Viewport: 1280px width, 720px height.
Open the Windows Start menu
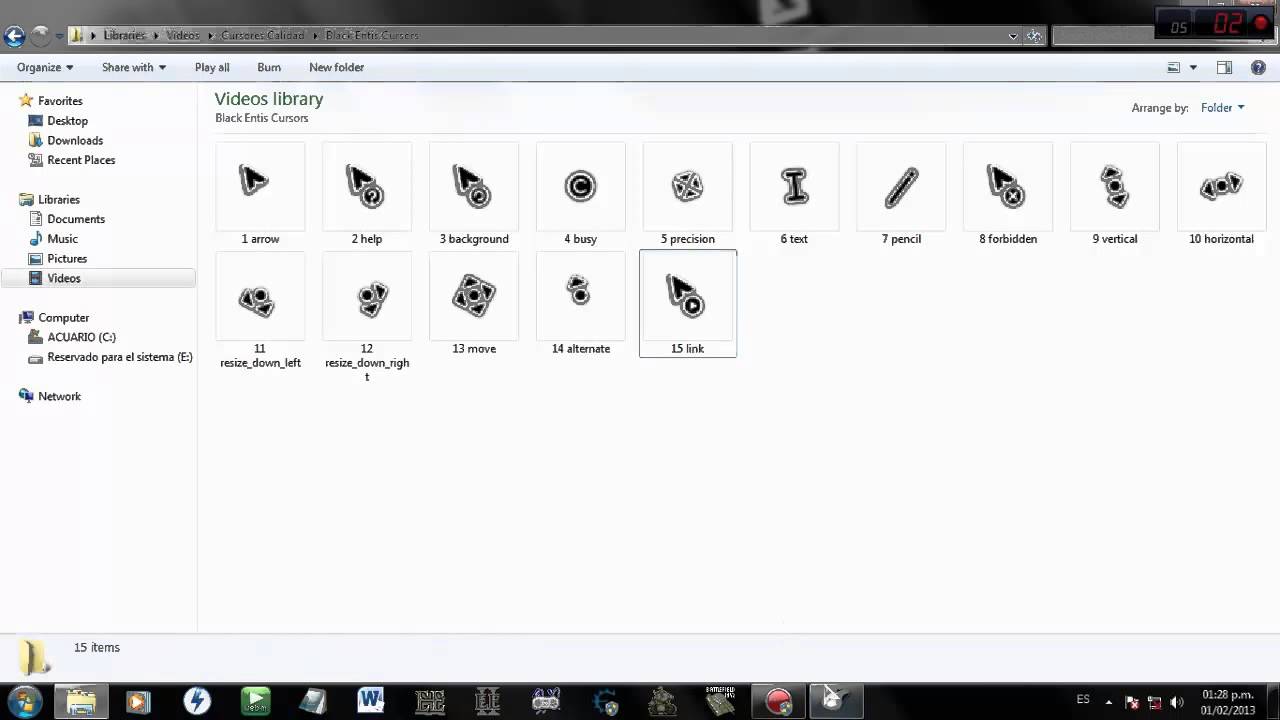pyautogui.click(x=25, y=701)
